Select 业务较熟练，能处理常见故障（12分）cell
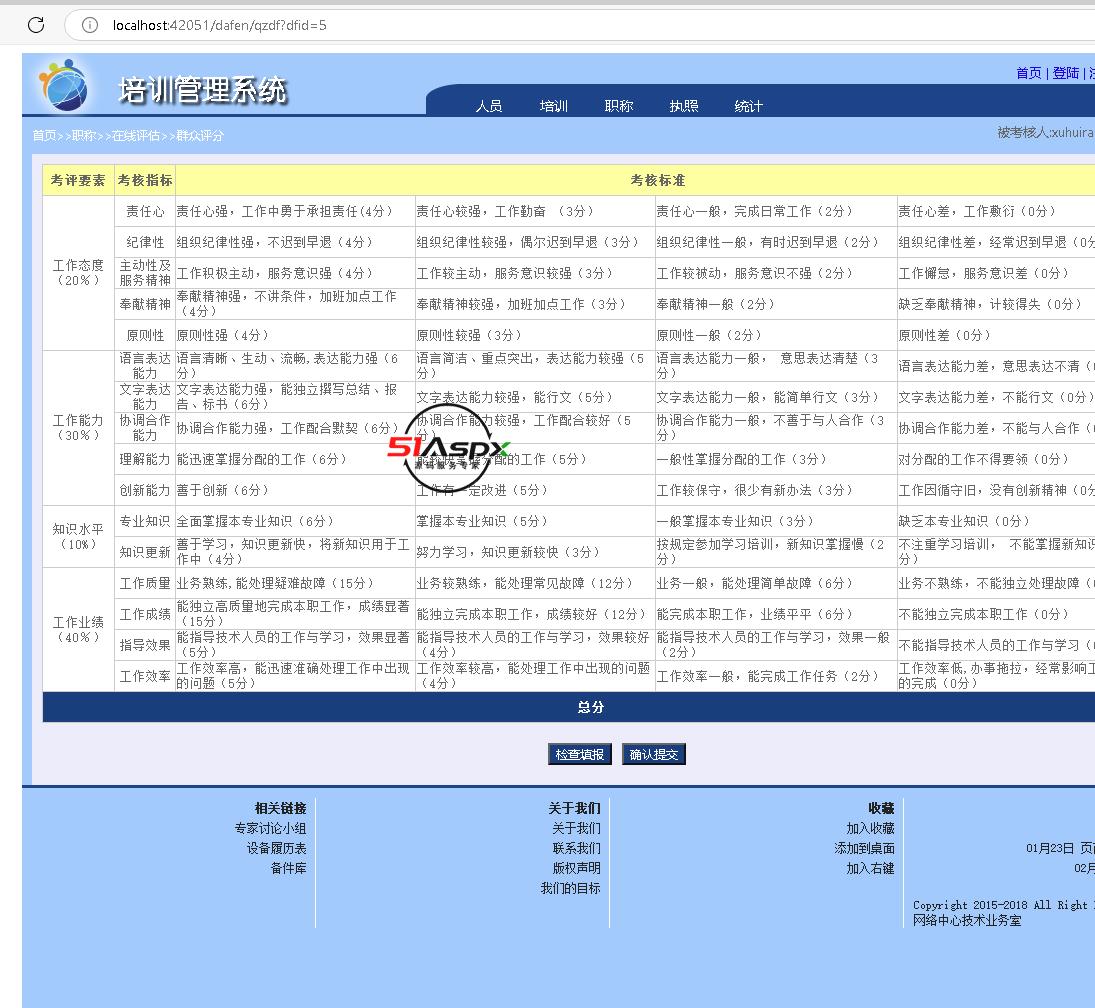 tap(535, 583)
